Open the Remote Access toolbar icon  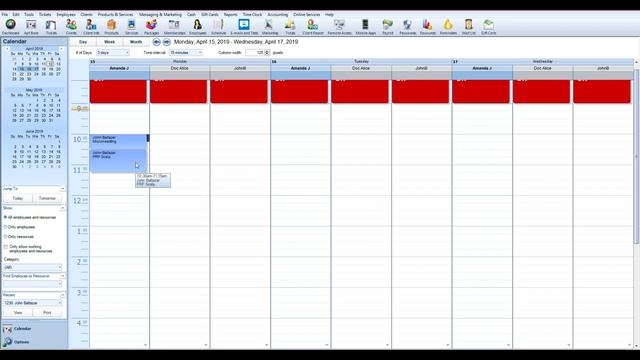tap(339, 27)
